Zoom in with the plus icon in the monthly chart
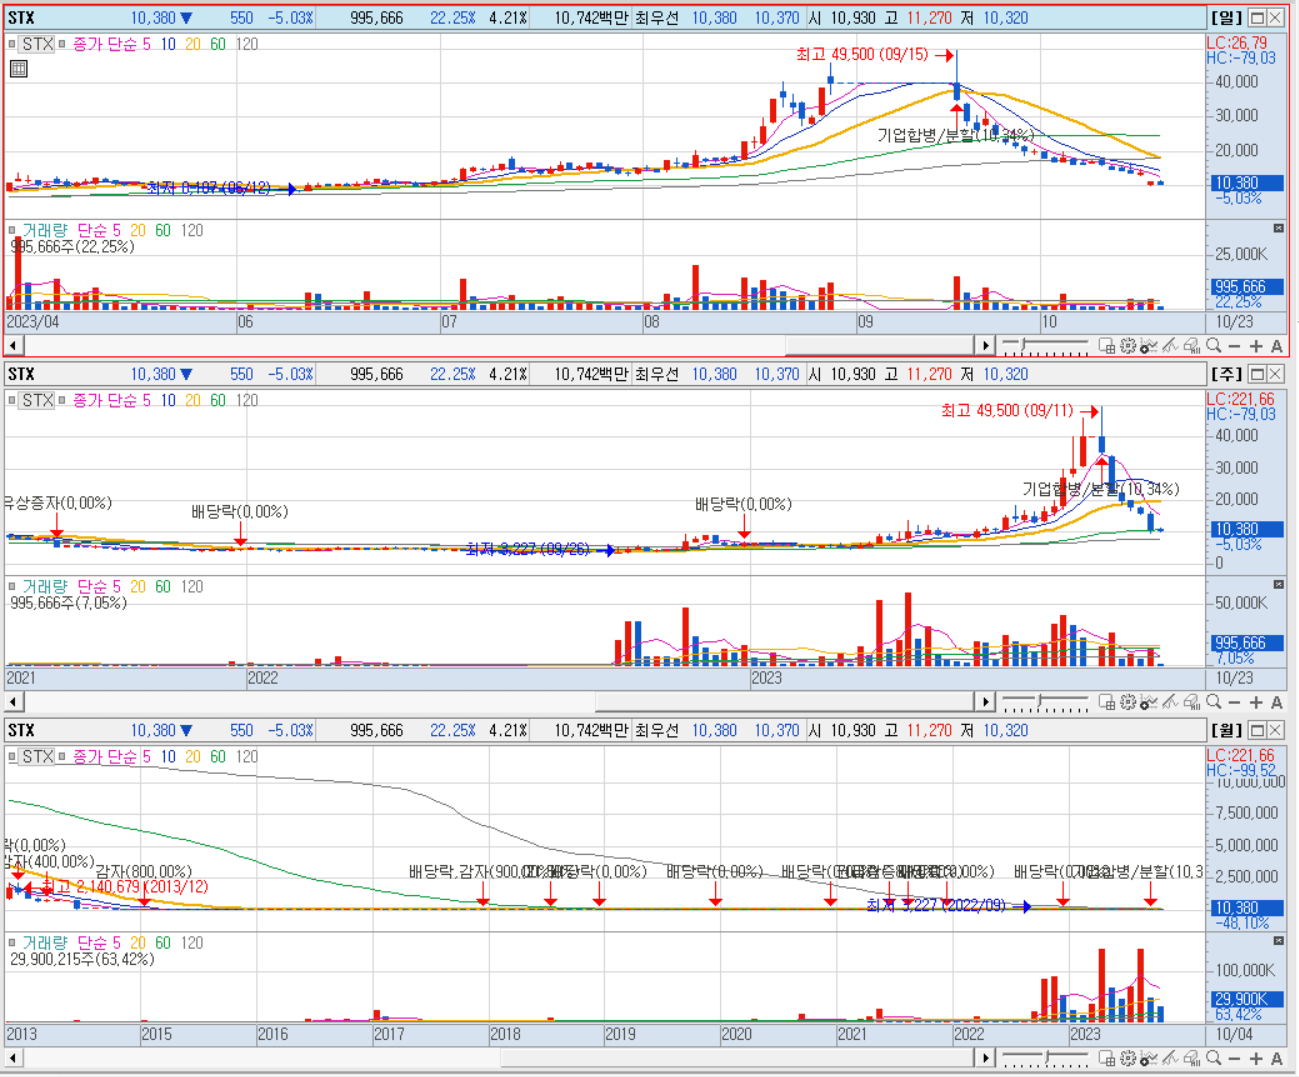 [1256, 1058]
